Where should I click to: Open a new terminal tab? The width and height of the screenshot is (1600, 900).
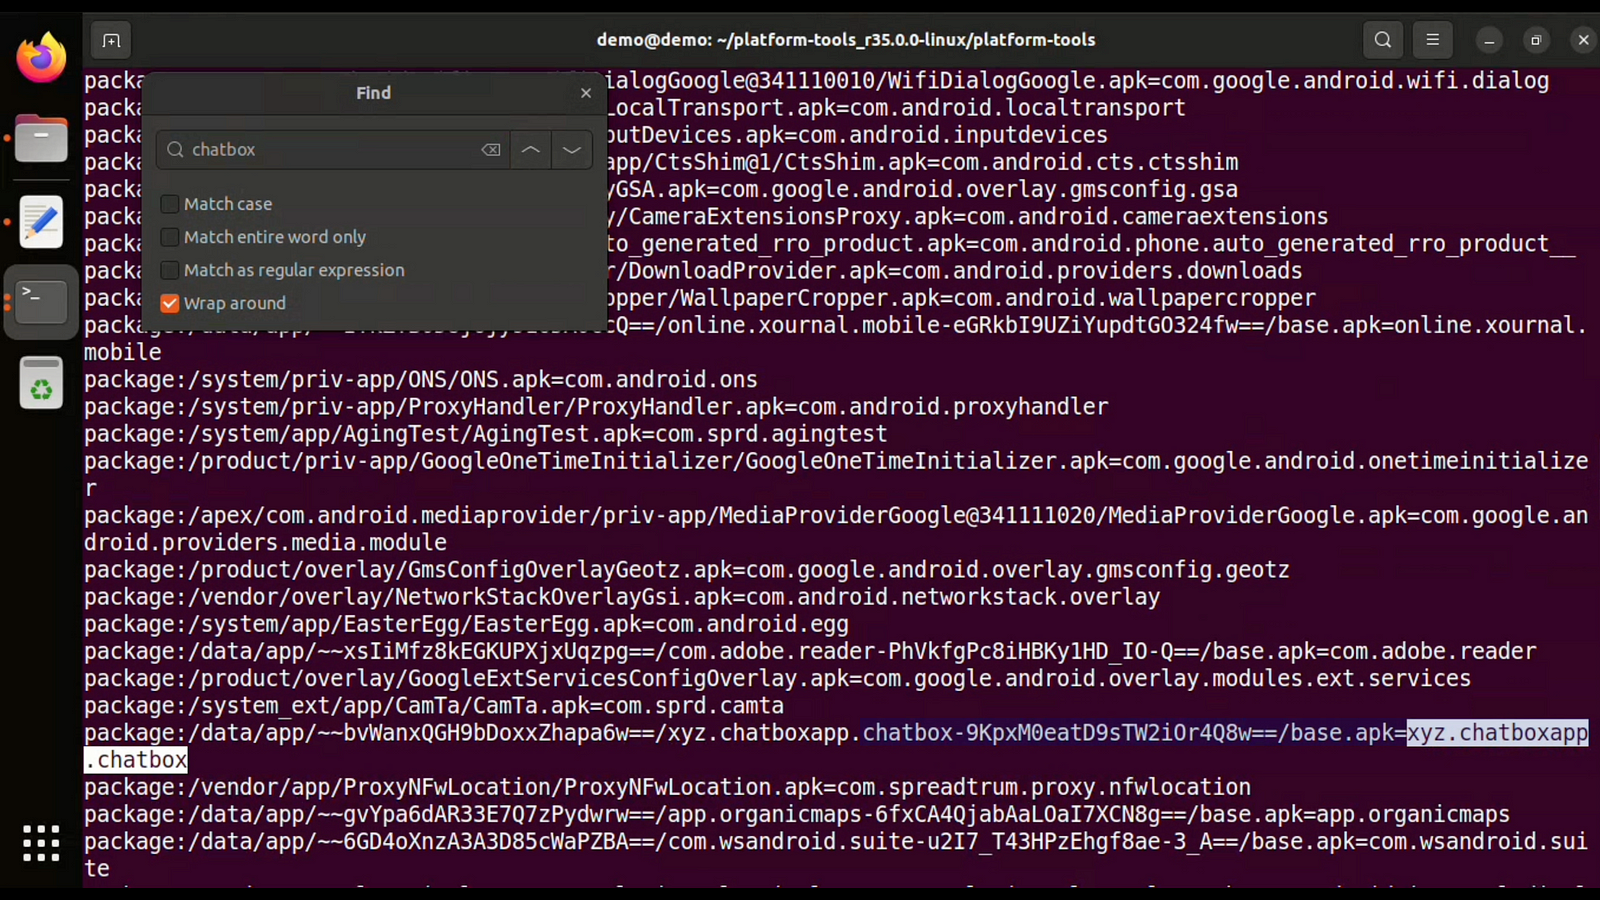[x=111, y=40]
